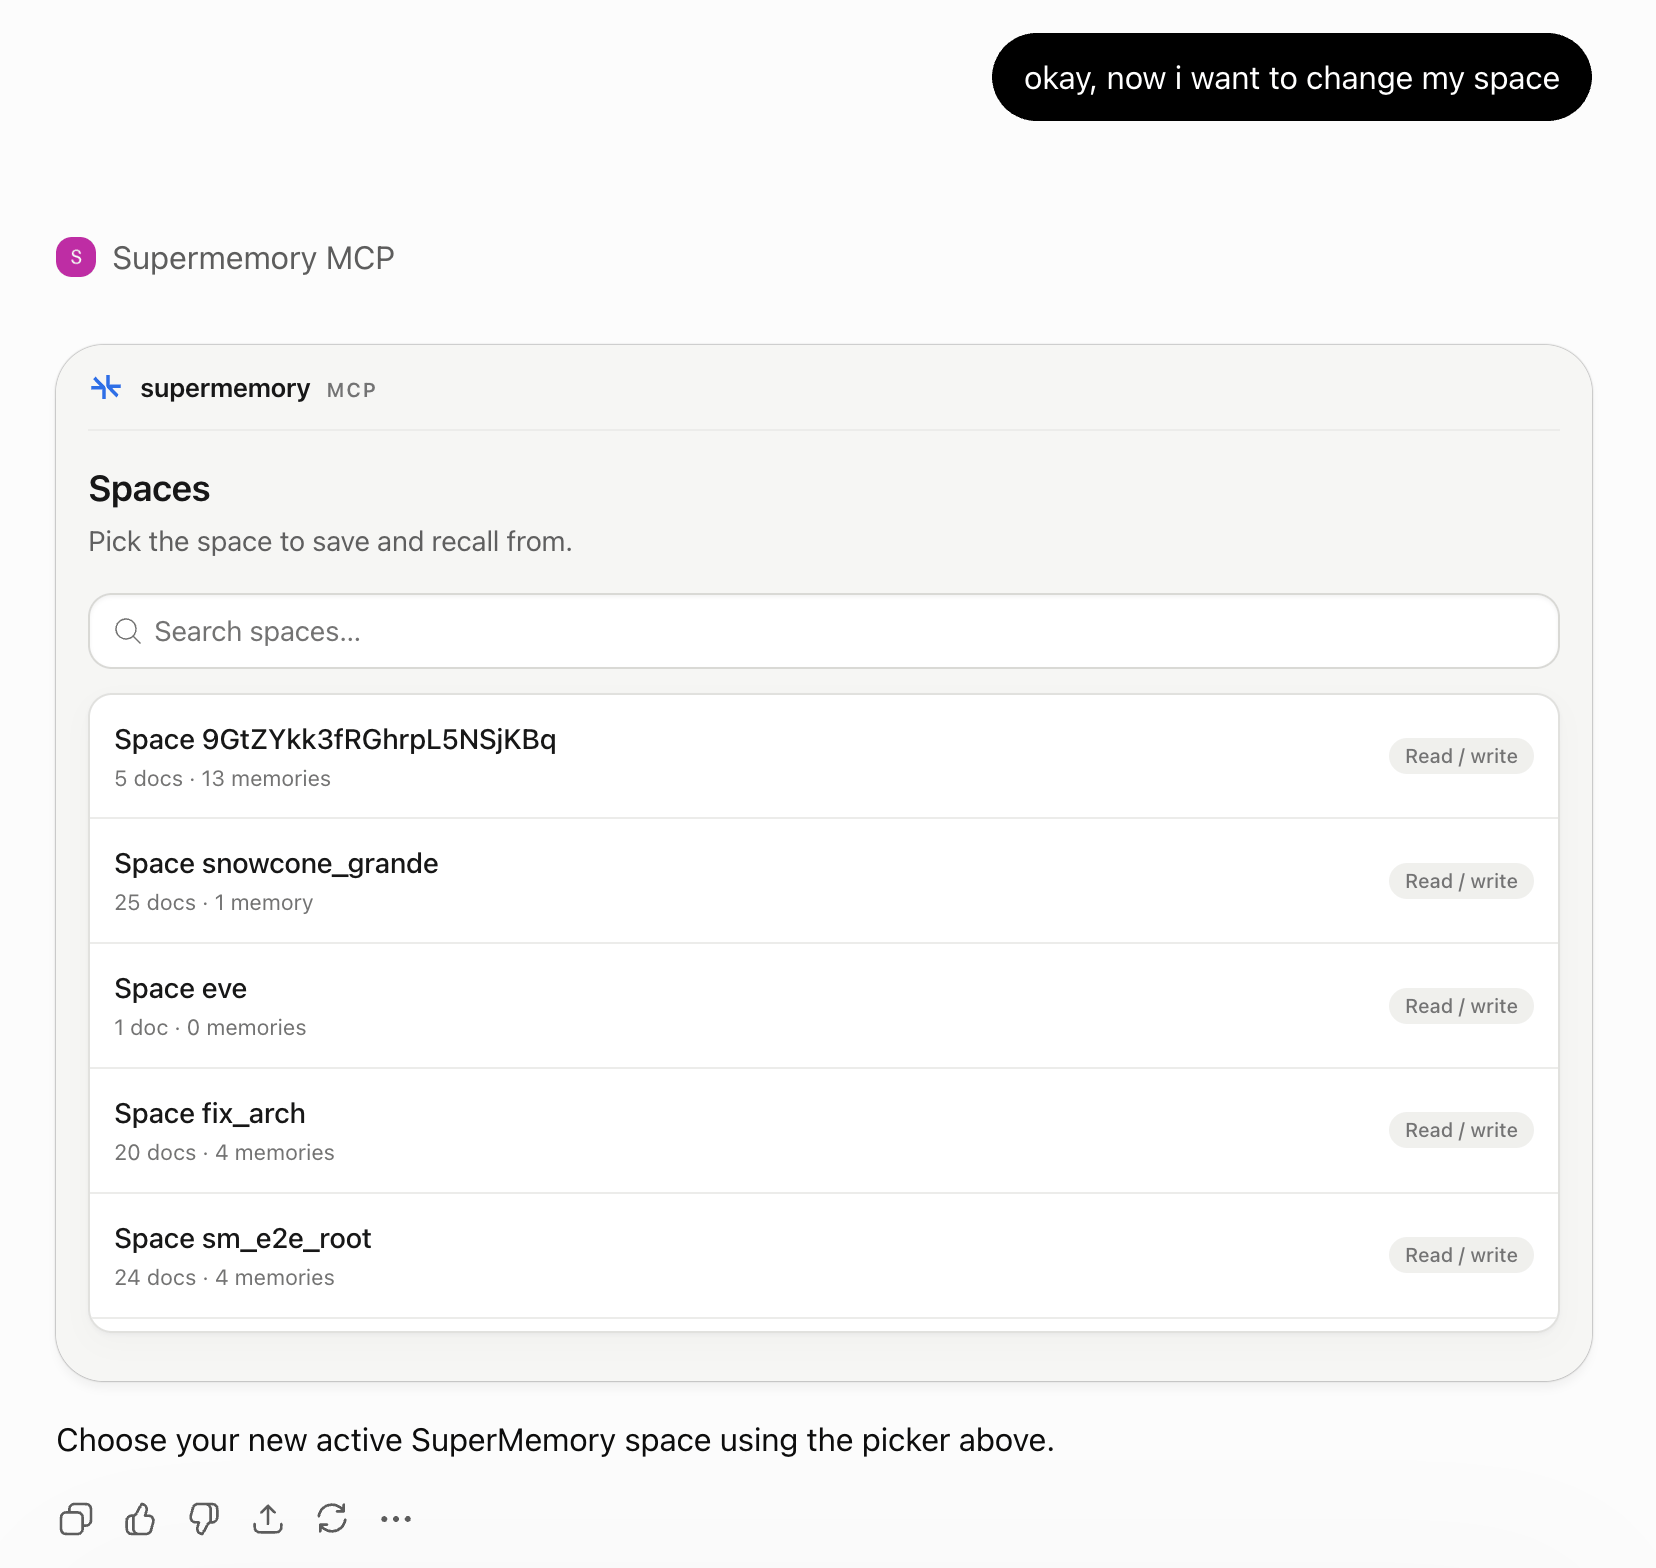Give the response a thumbs up
1656x1568 pixels.
click(140, 1519)
